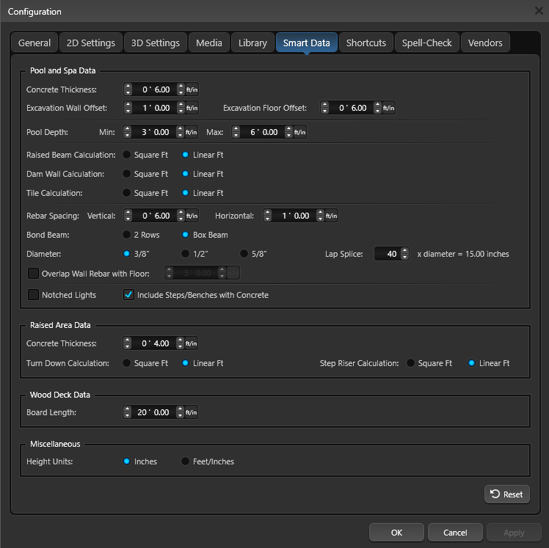Click the Reset button
Screen dimensions: 549x548
[x=507, y=494]
